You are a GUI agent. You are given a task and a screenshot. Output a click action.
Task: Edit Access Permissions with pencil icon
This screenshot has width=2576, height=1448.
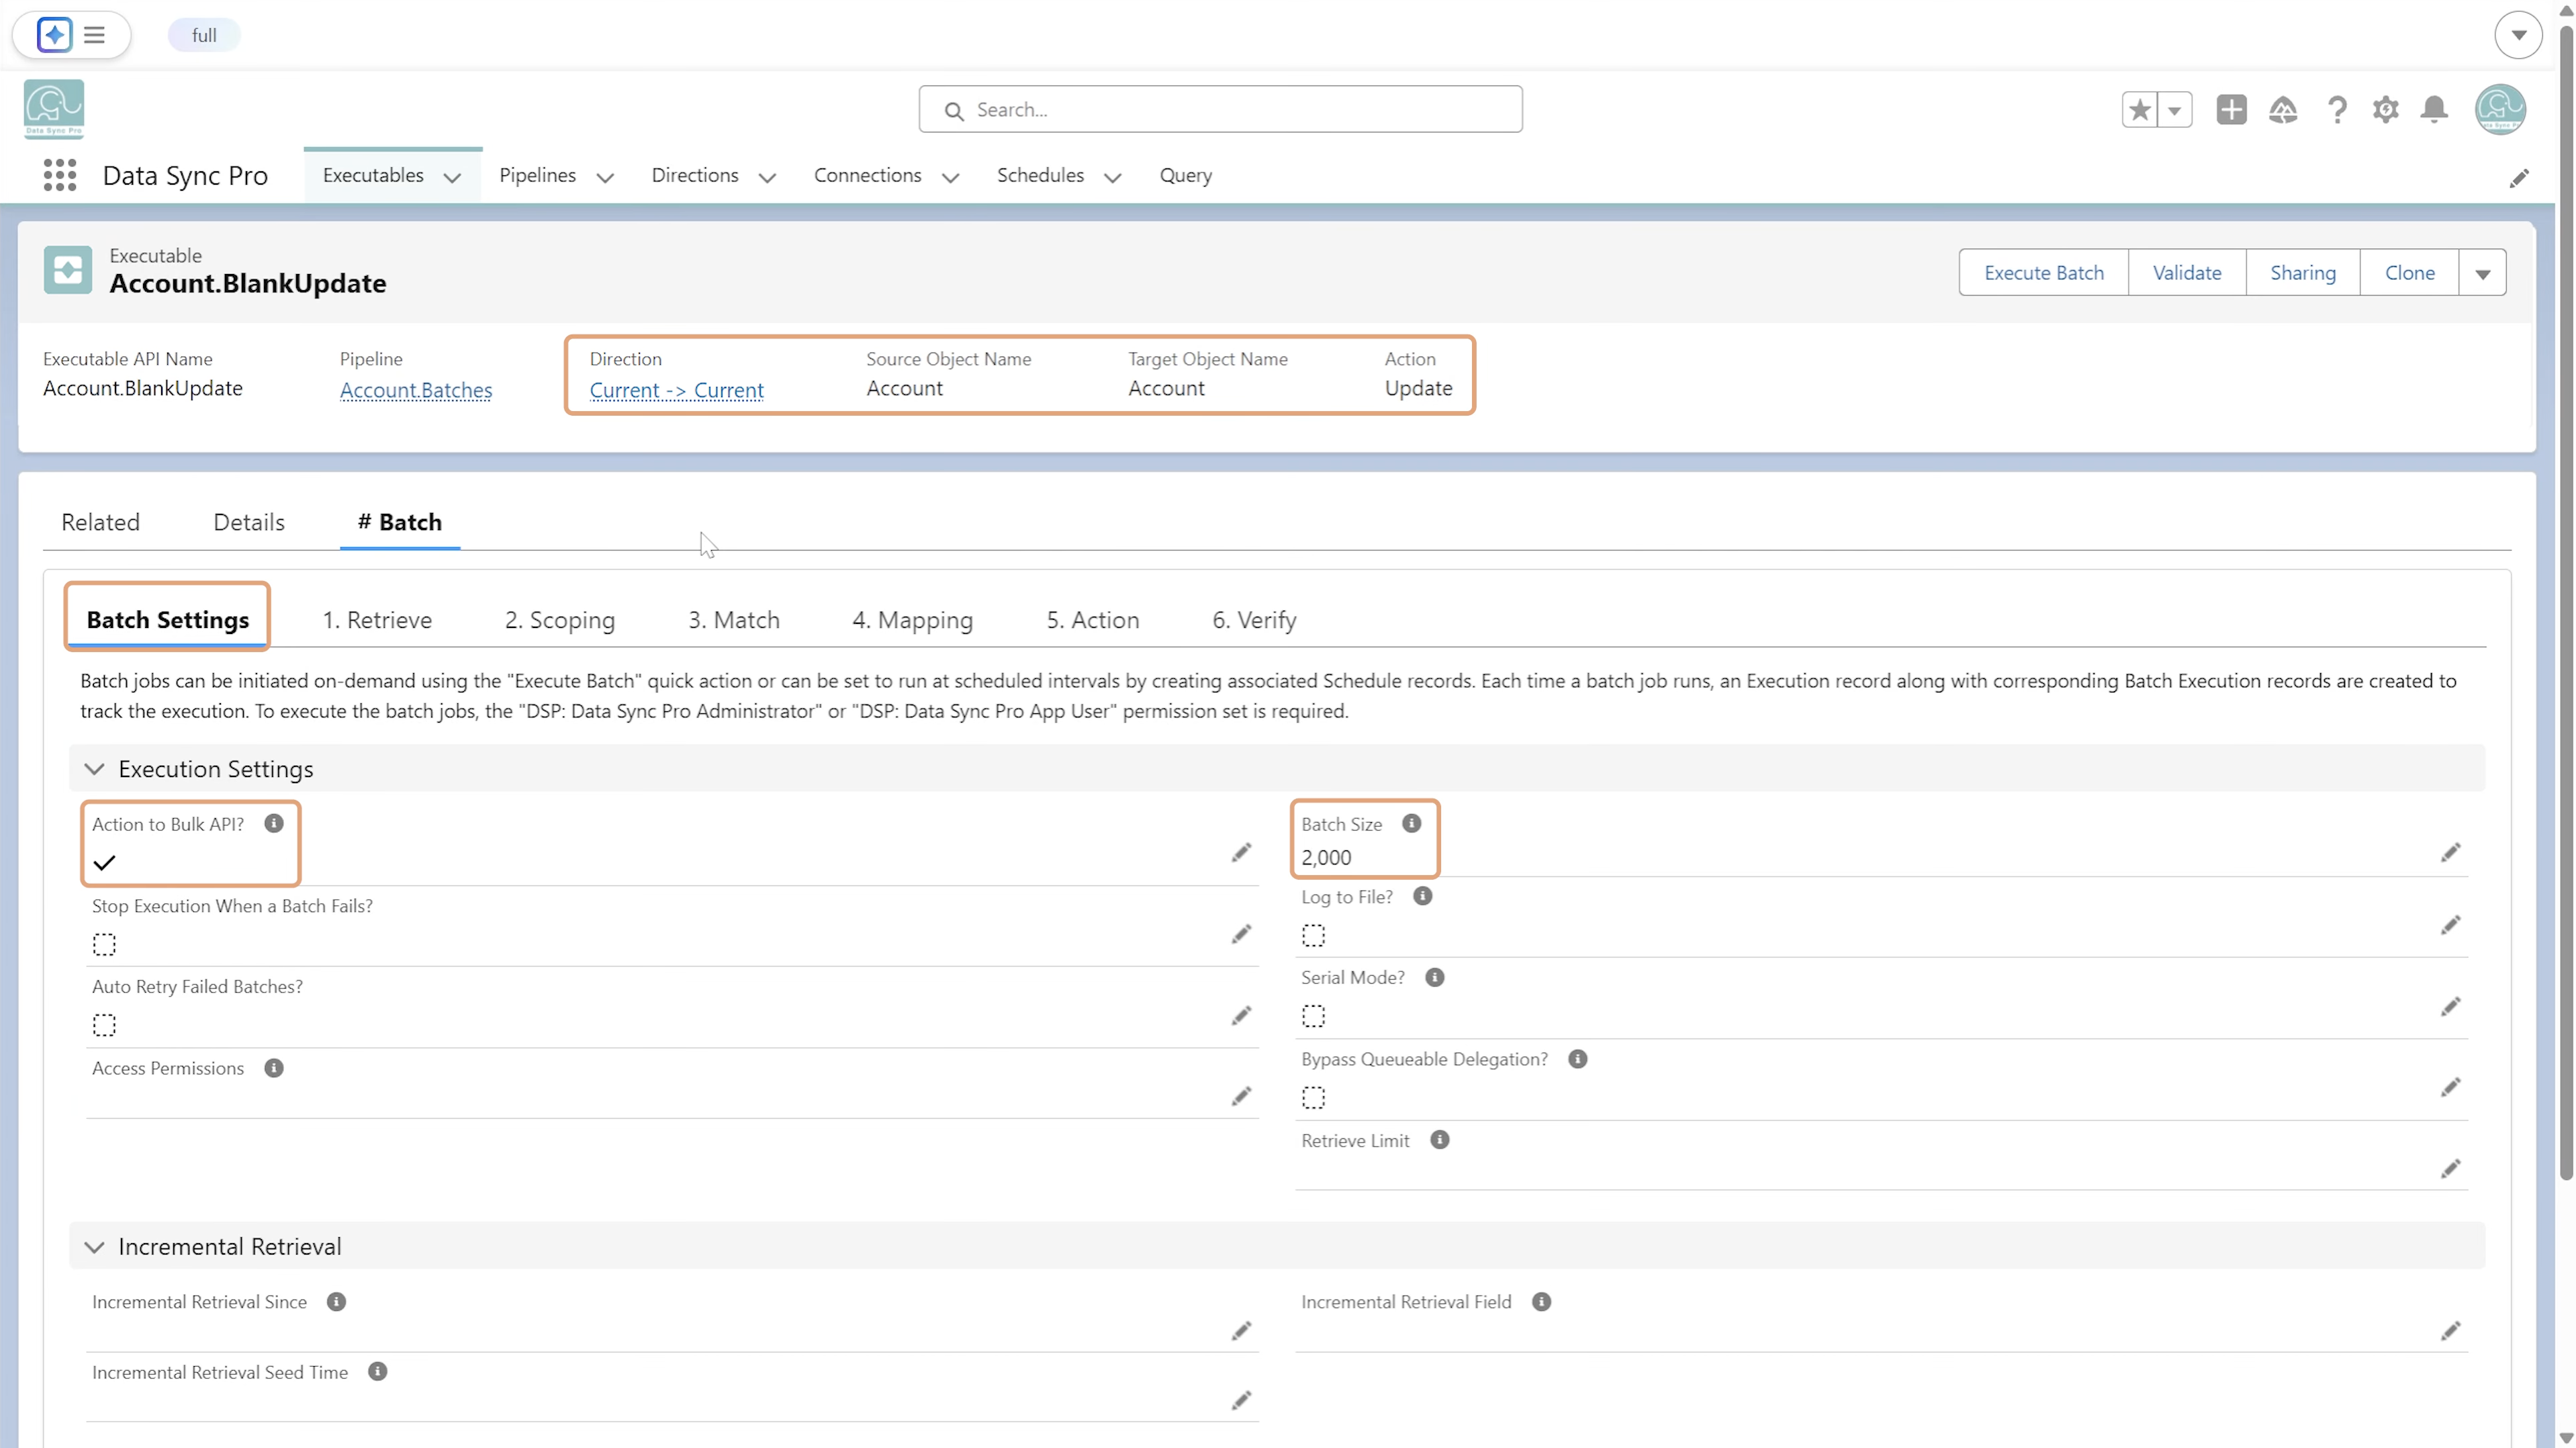coord(1241,1096)
